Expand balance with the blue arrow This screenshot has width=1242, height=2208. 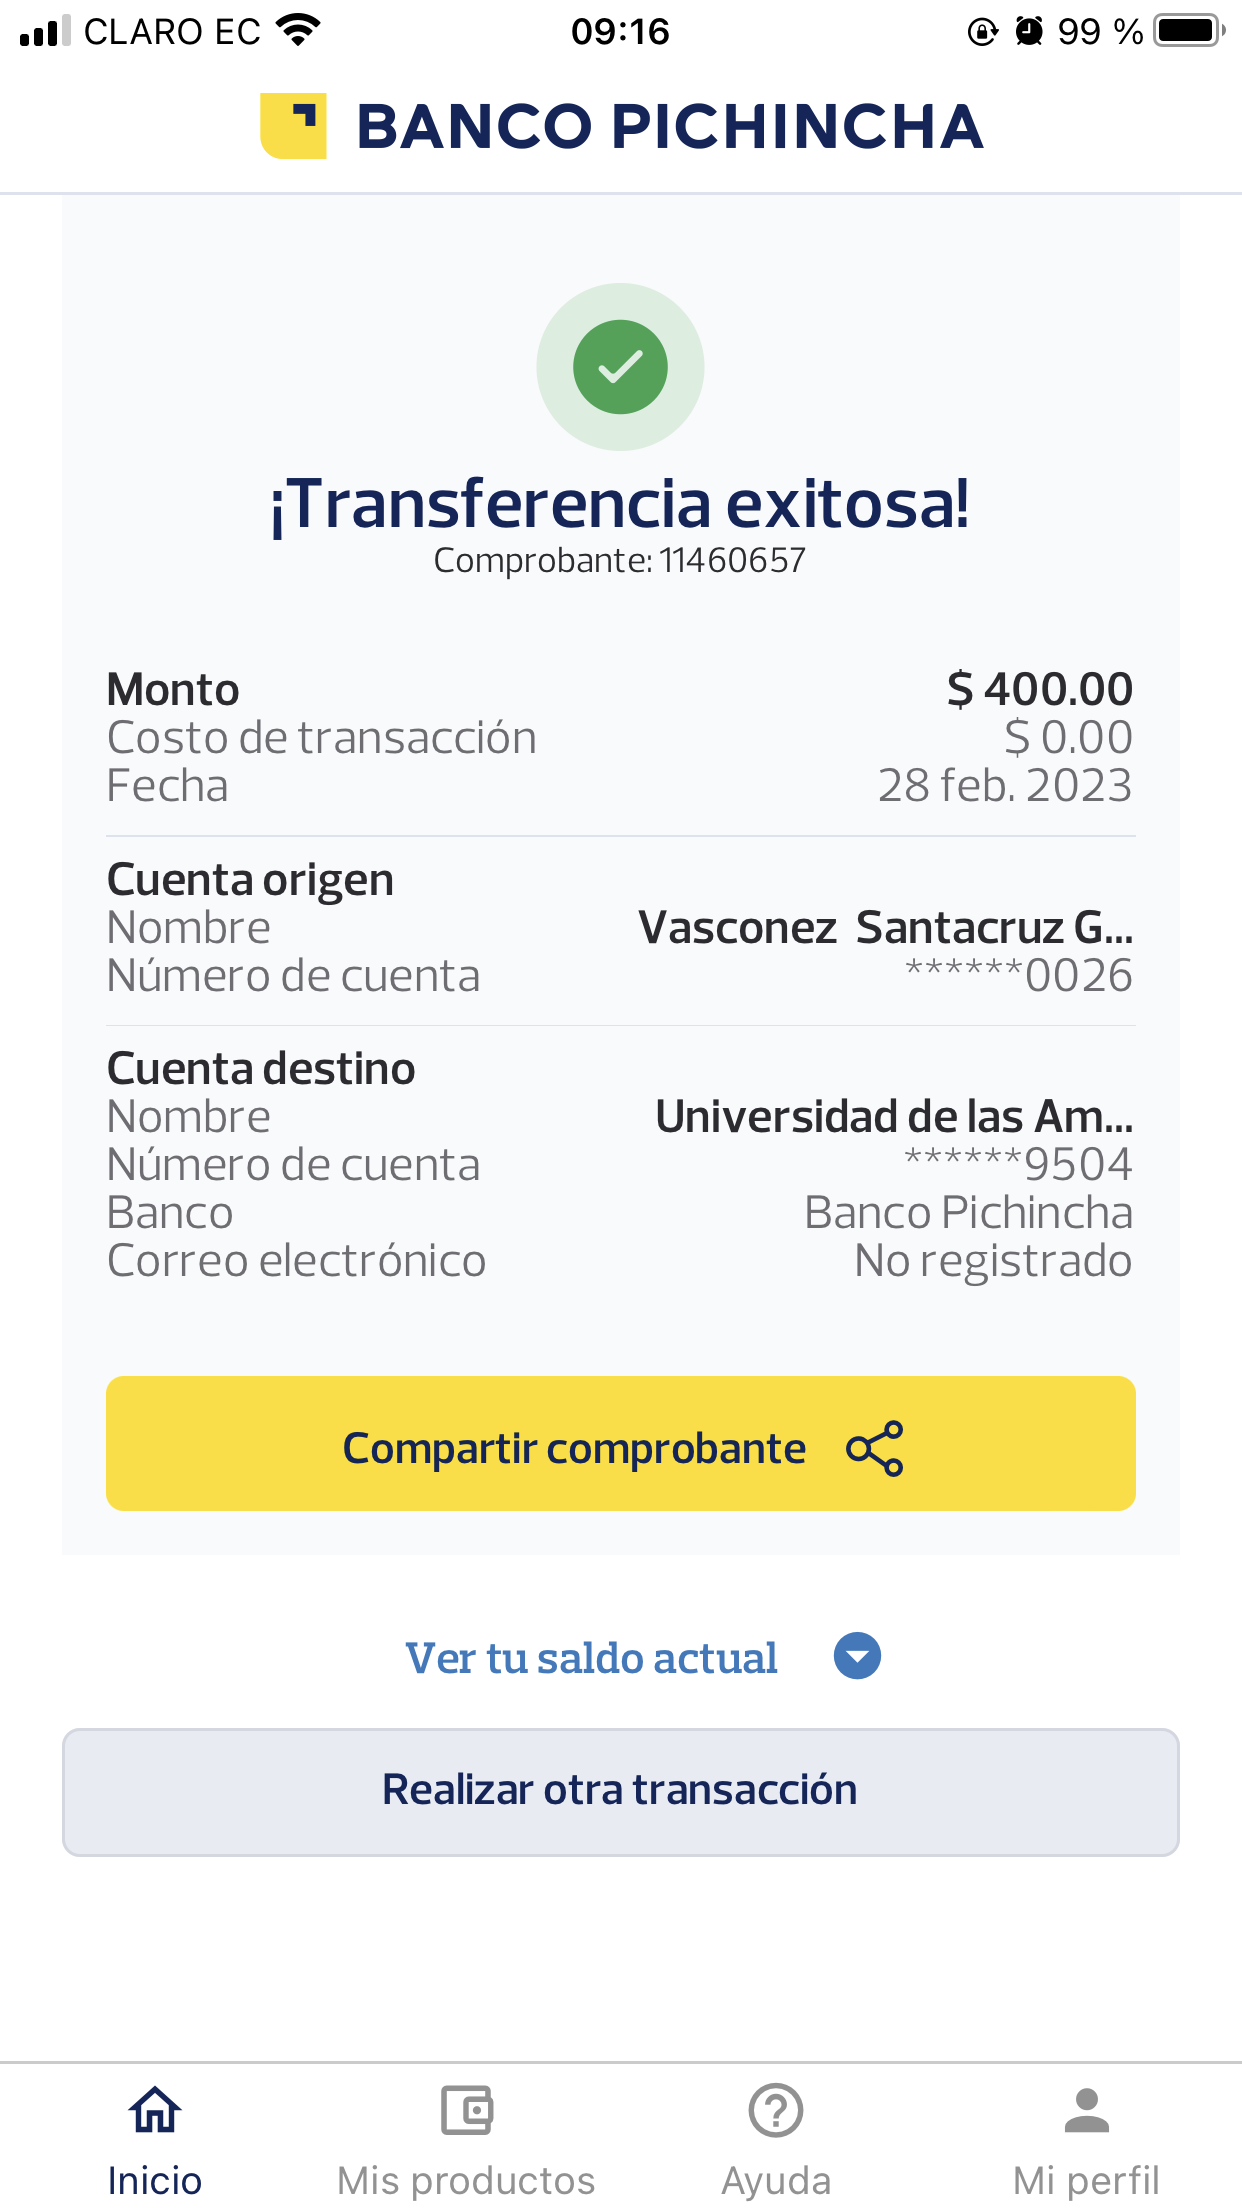point(857,1656)
